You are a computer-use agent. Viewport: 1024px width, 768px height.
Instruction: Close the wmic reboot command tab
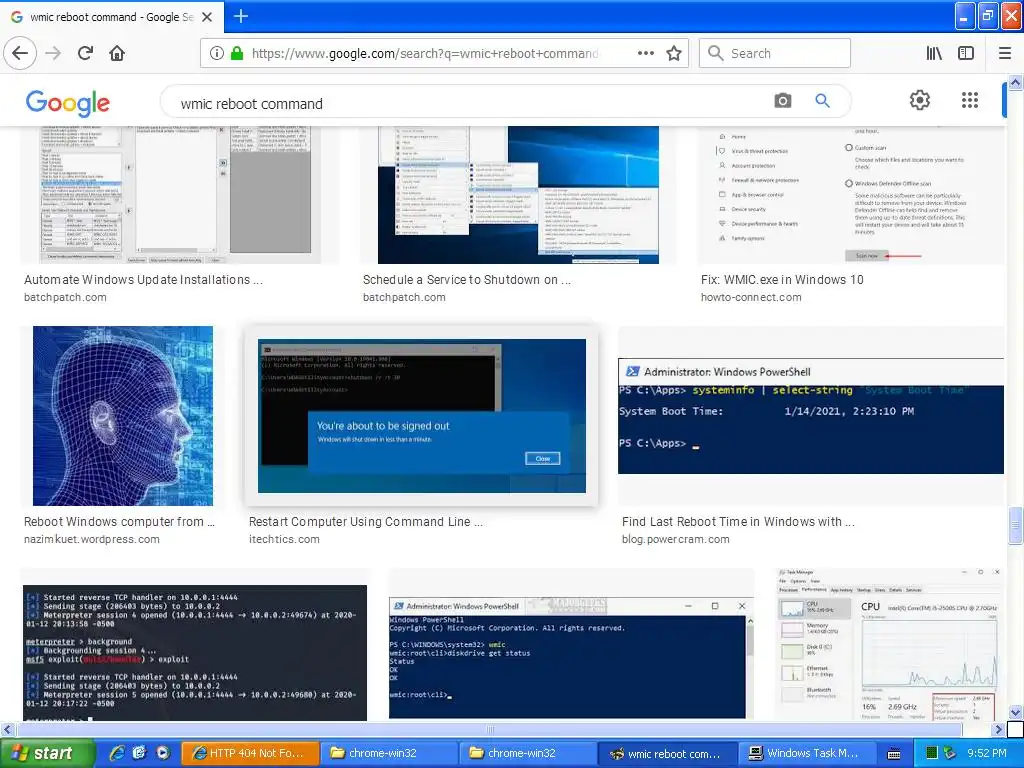click(x=207, y=17)
